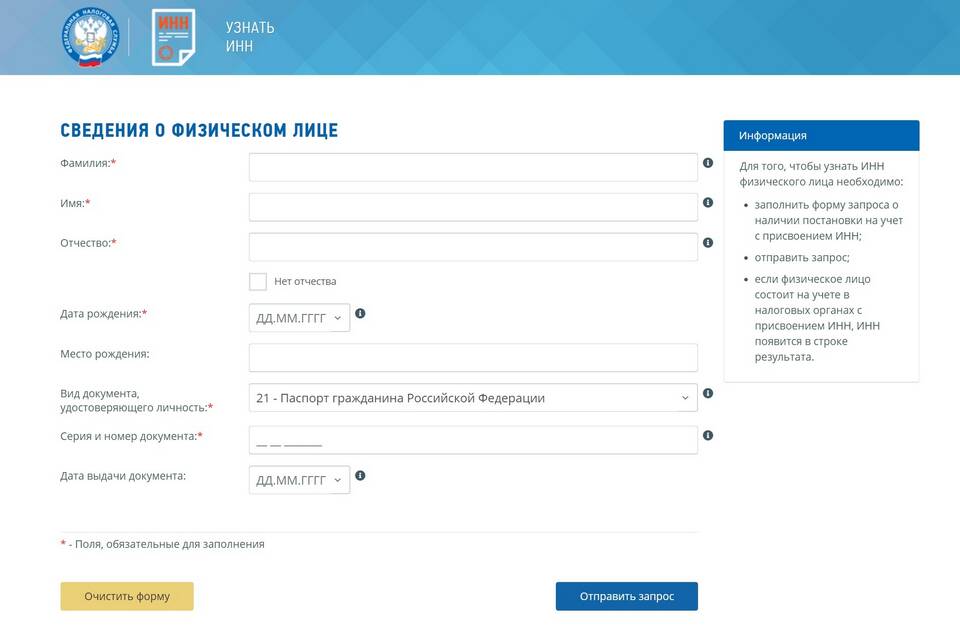Viewport: 960px width, 643px height.
Task: Focus the Серия и номер документа field
Action: [x=473, y=440]
